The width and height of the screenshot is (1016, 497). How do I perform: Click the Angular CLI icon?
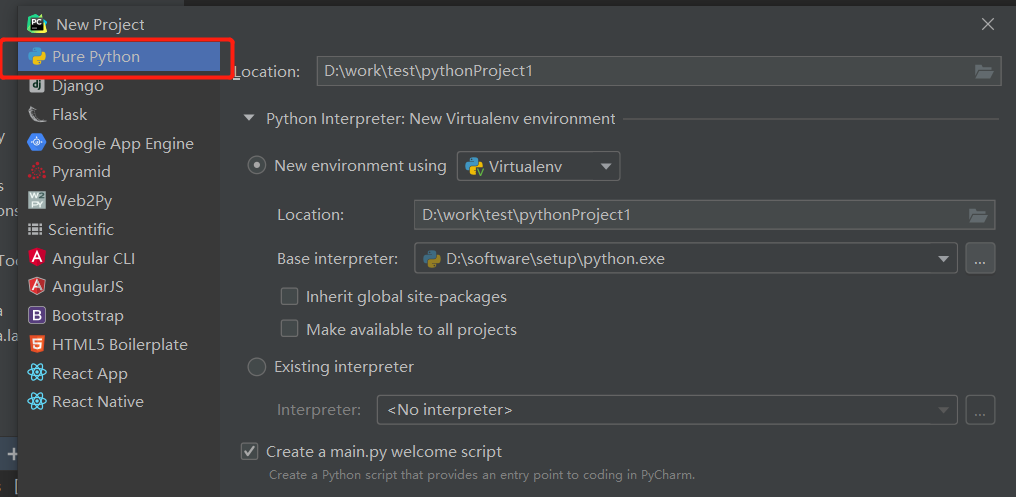37,258
